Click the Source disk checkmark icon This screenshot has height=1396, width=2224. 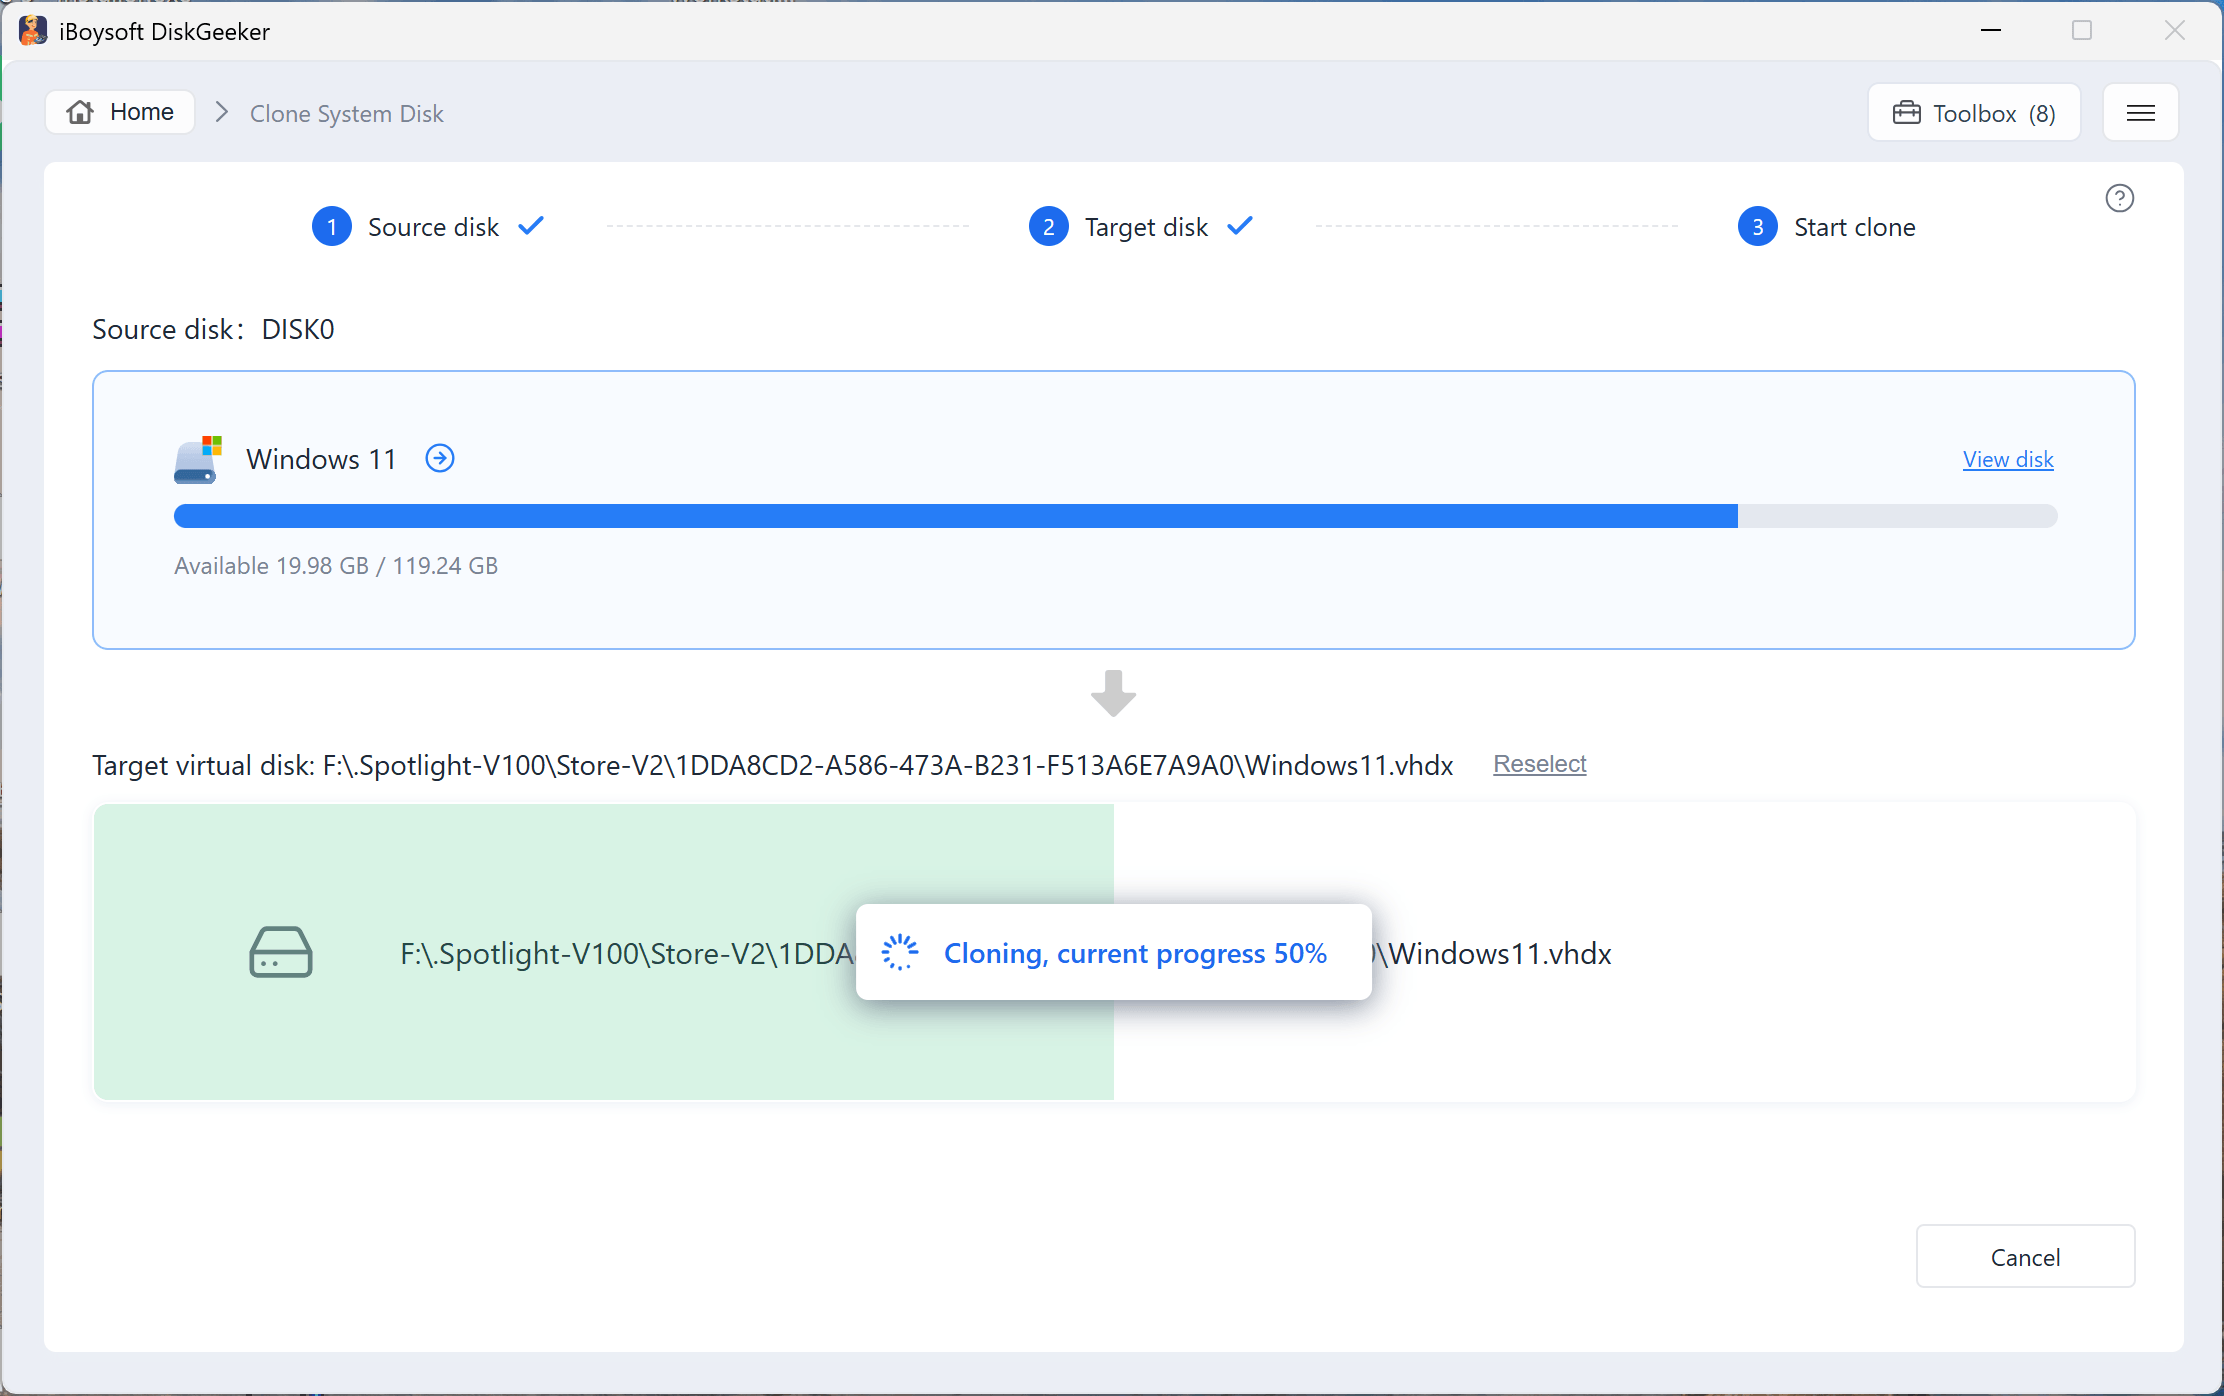[531, 225]
